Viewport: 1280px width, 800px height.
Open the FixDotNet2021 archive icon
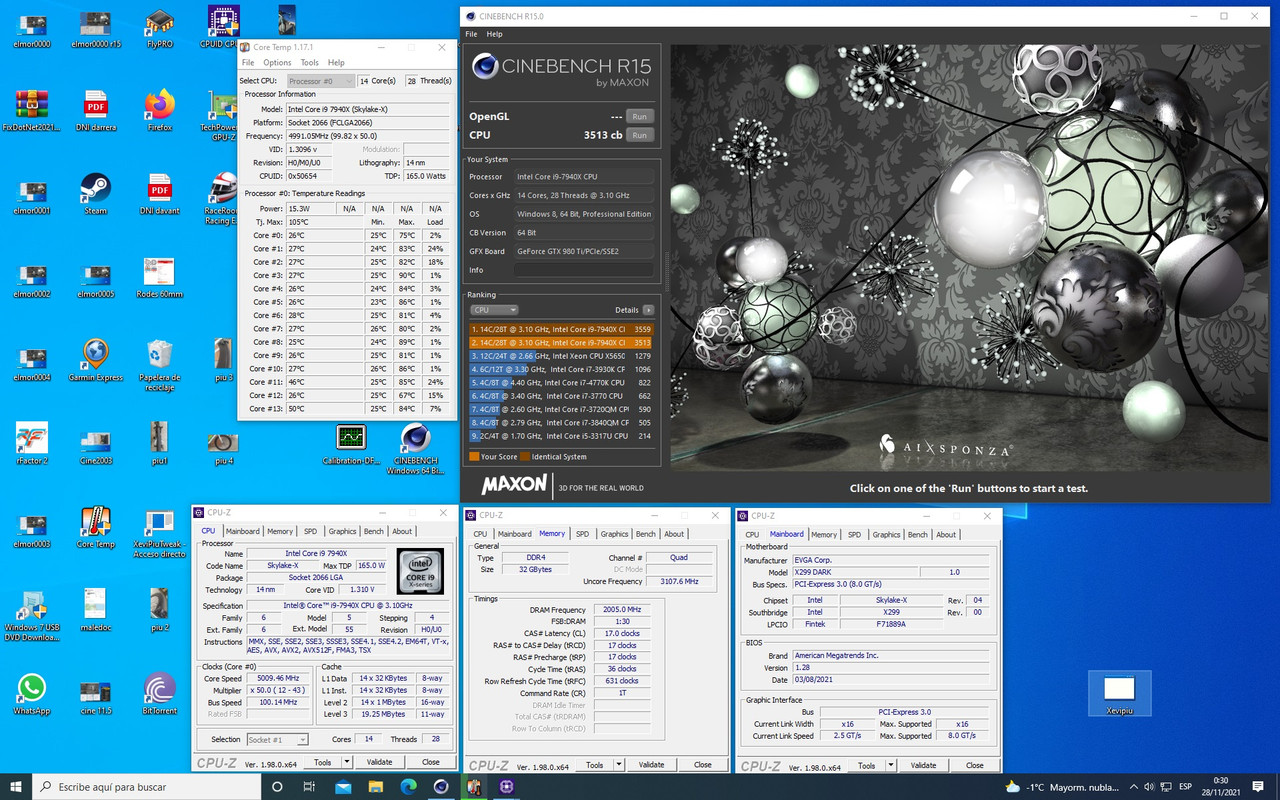click(x=31, y=110)
